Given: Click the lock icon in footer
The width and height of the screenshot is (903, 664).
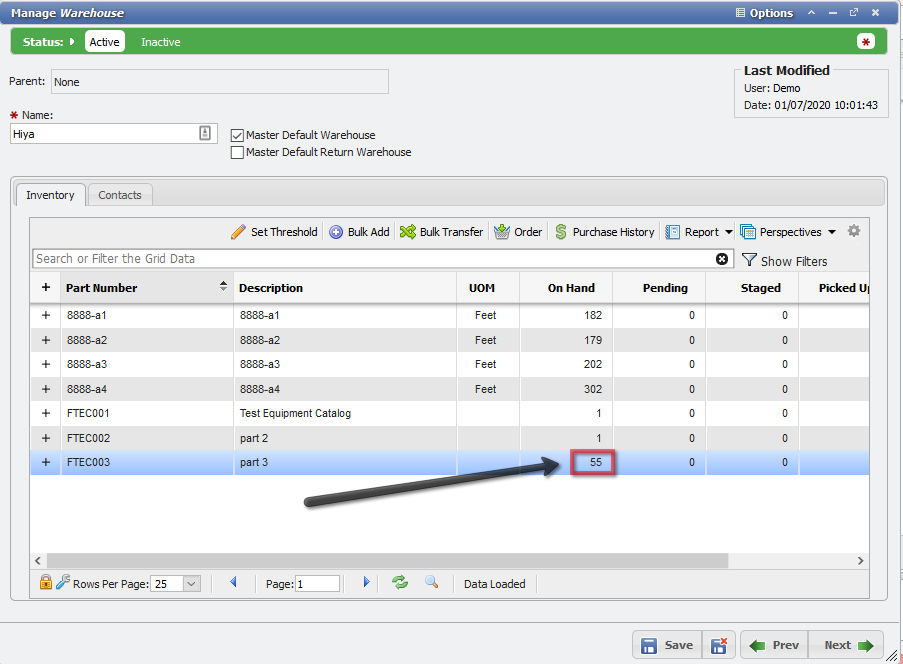Looking at the screenshot, I should tap(45, 583).
